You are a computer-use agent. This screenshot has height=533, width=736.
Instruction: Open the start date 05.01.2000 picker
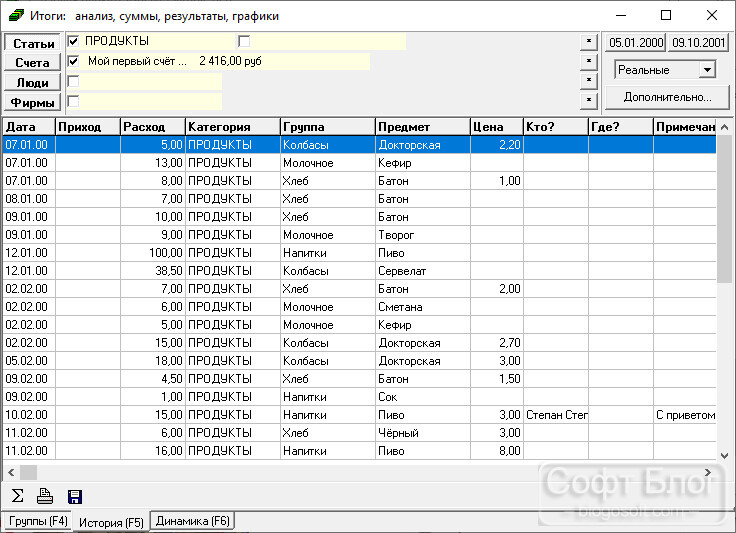636,43
